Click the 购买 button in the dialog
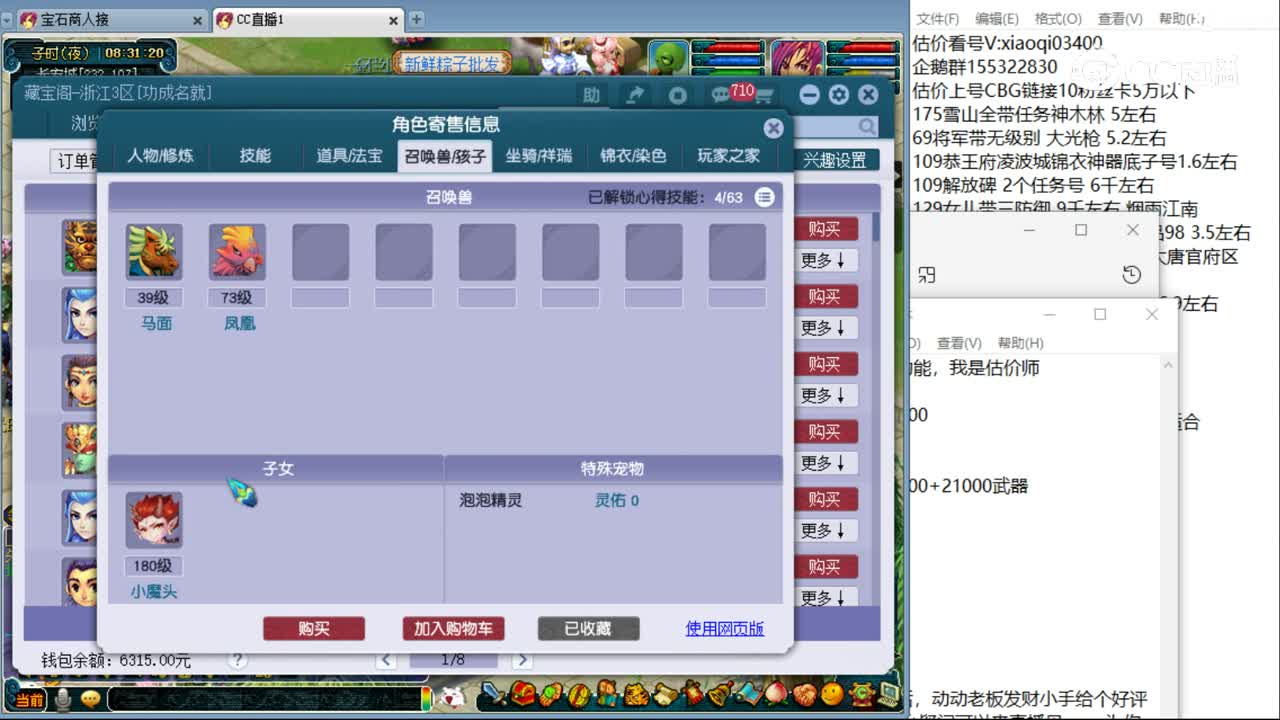This screenshot has width=1280, height=720. point(314,628)
